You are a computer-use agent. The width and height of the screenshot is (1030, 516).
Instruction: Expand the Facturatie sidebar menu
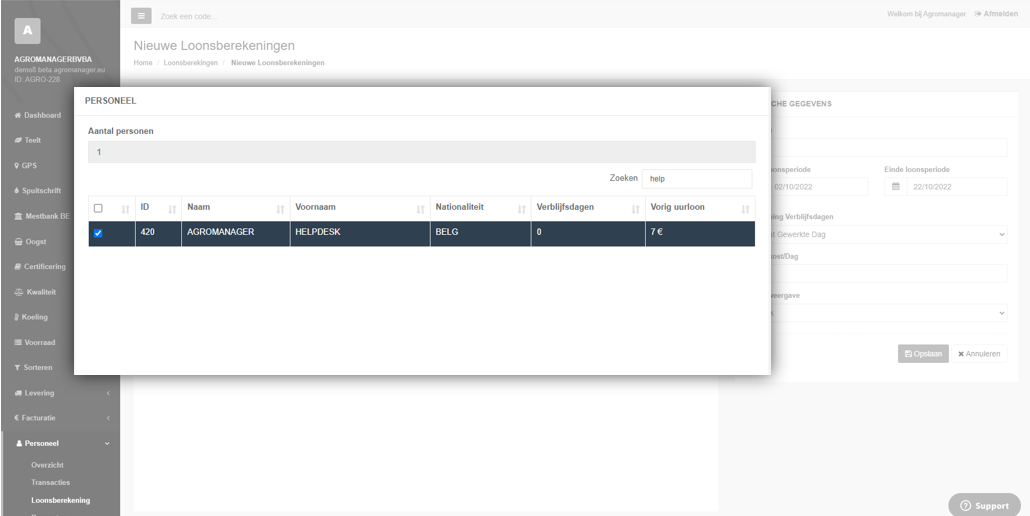tap(60, 418)
